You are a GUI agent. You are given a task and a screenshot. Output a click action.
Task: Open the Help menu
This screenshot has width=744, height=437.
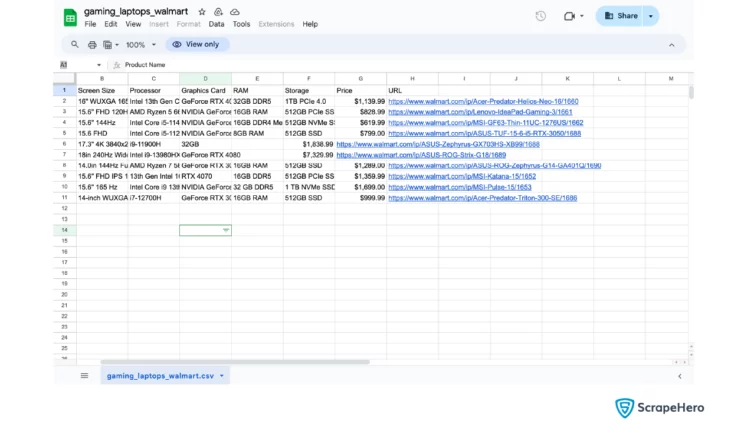pos(310,24)
